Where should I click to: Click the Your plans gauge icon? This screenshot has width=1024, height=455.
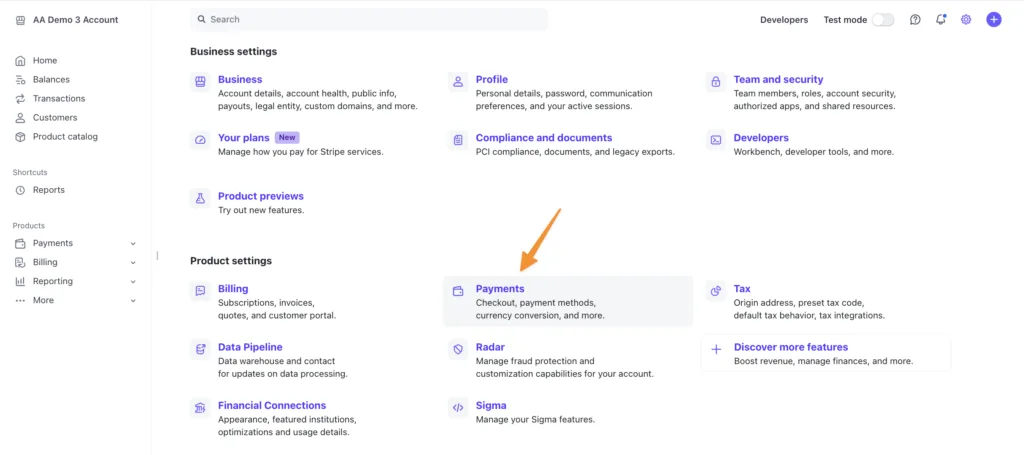[200, 140]
